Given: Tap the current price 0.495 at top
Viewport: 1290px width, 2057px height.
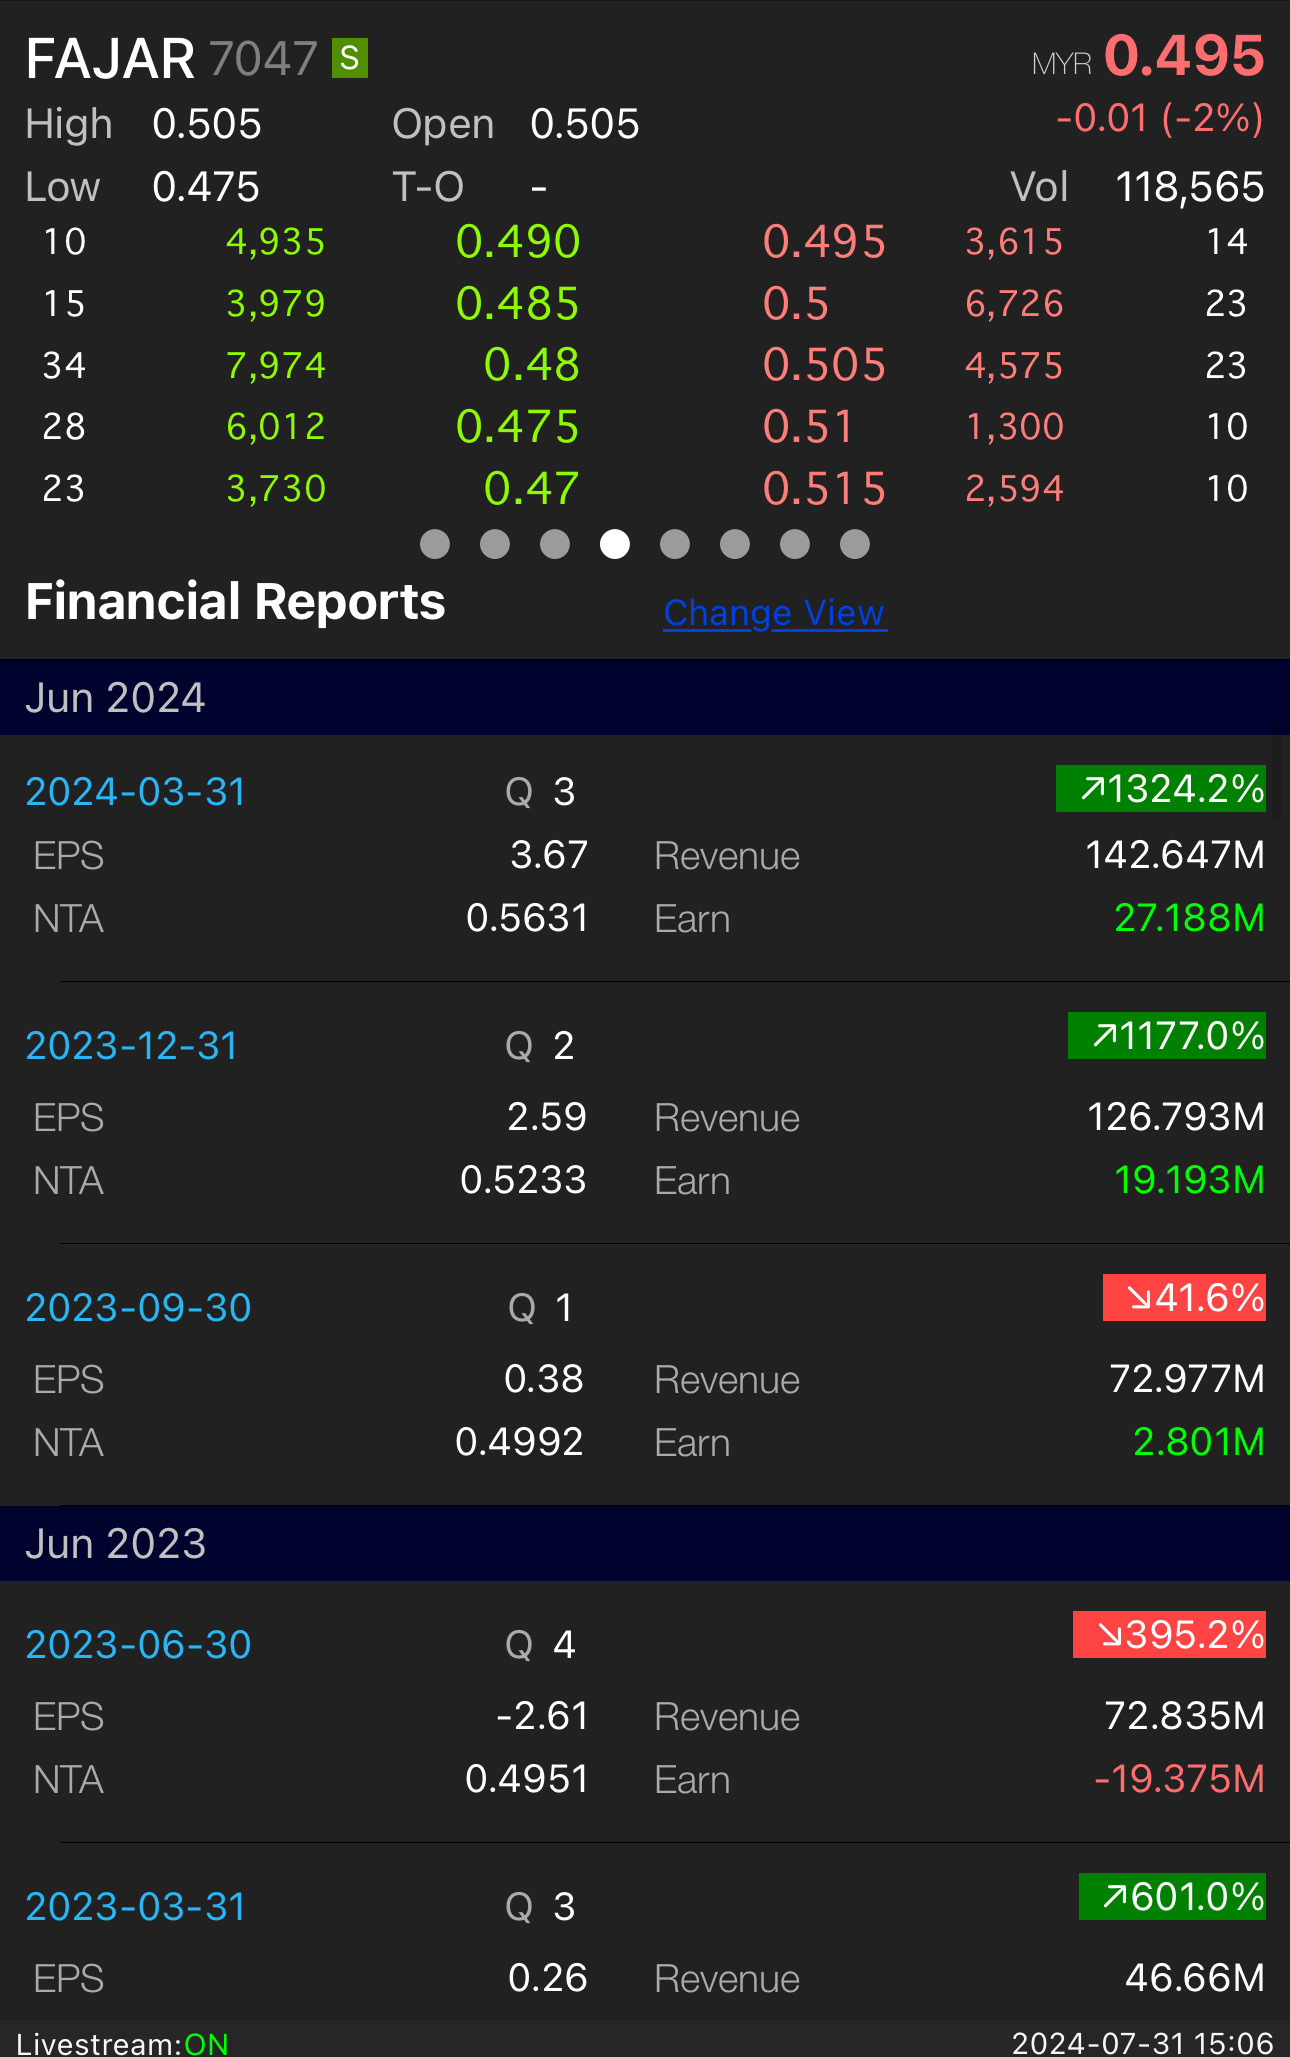Looking at the screenshot, I should click(1185, 56).
